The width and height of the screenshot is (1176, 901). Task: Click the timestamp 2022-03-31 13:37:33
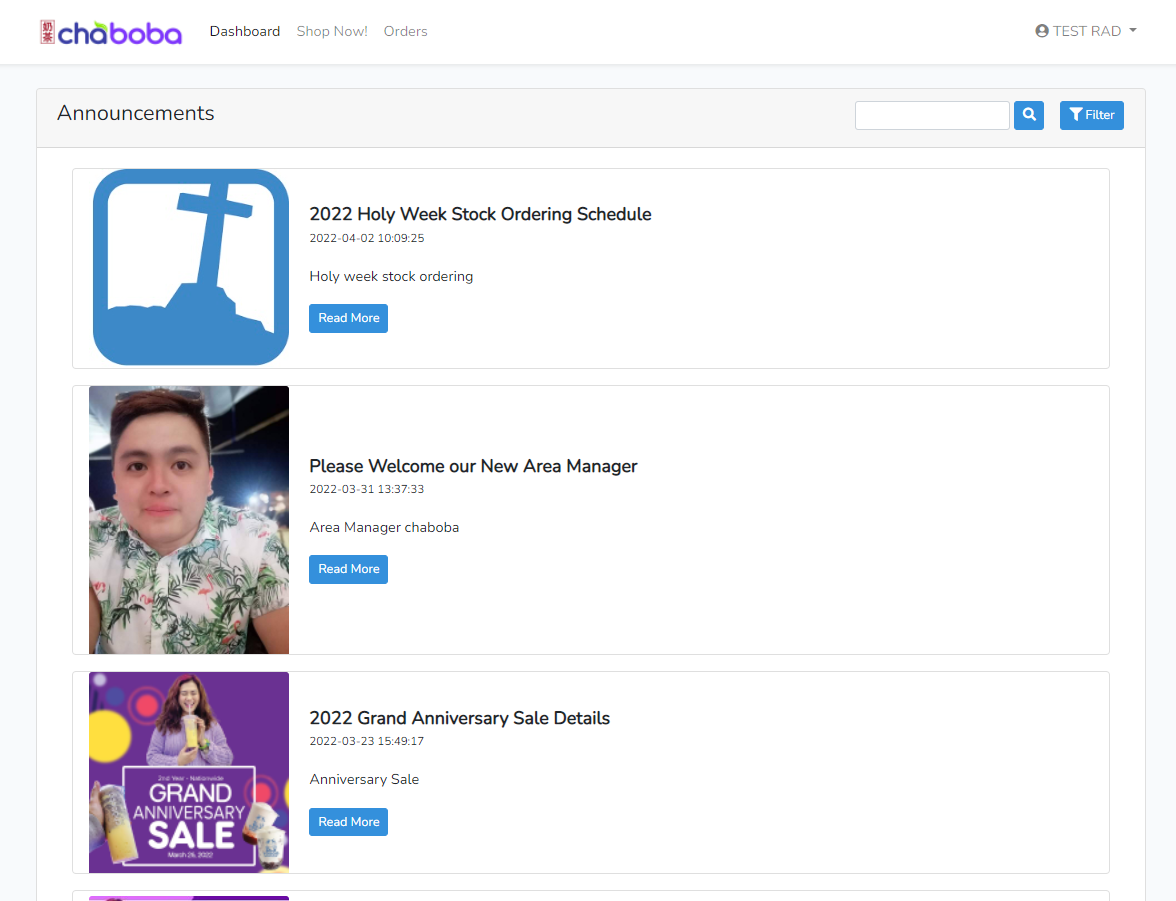pyautogui.click(x=367, y=489)
